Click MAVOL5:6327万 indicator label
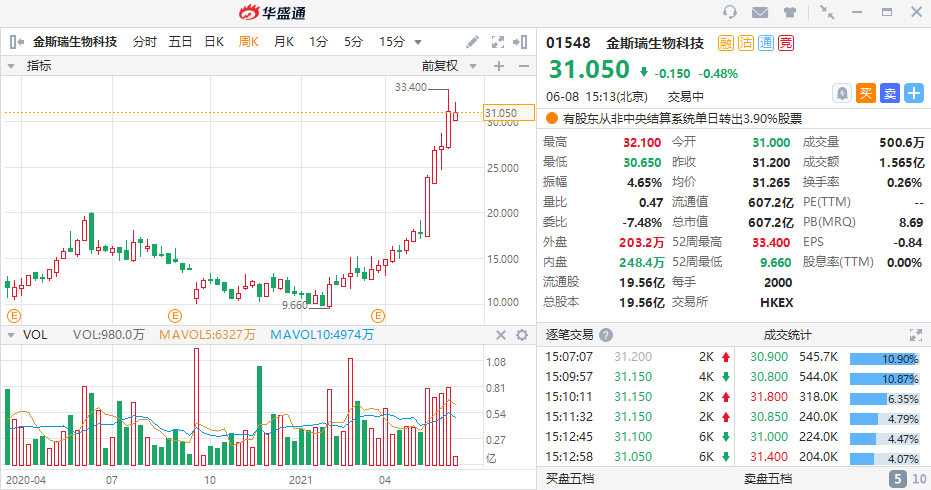This screenshot has height=490, width=931. click(207, 335)
